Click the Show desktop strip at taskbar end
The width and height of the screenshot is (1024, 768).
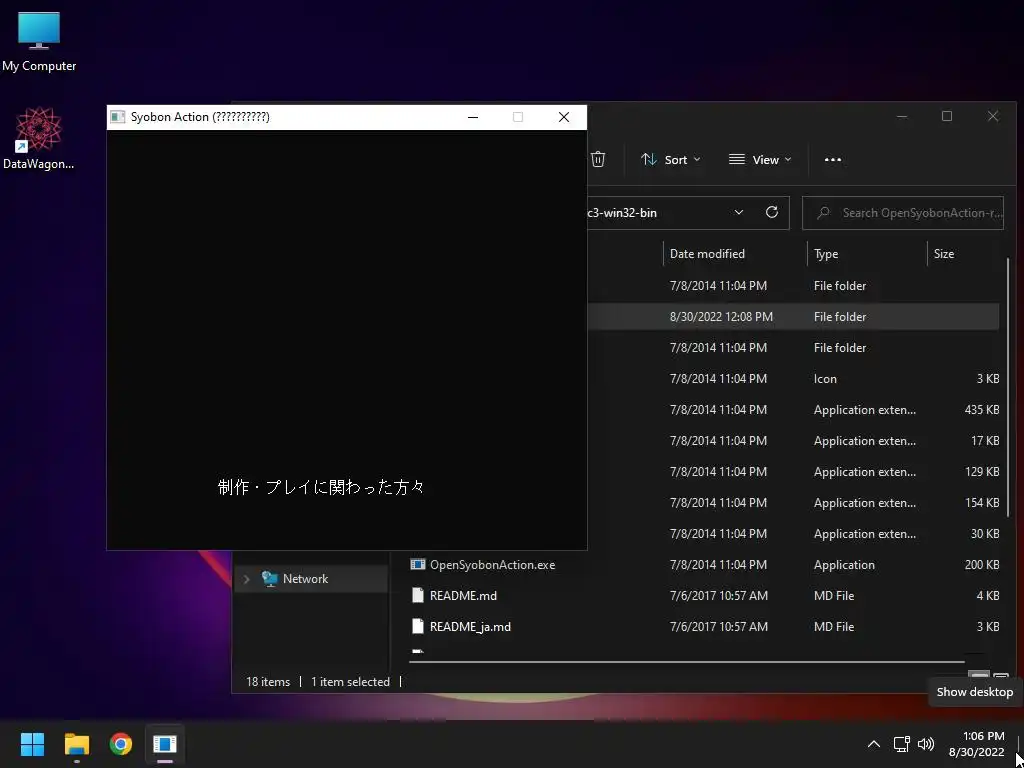pos(1019,744)
